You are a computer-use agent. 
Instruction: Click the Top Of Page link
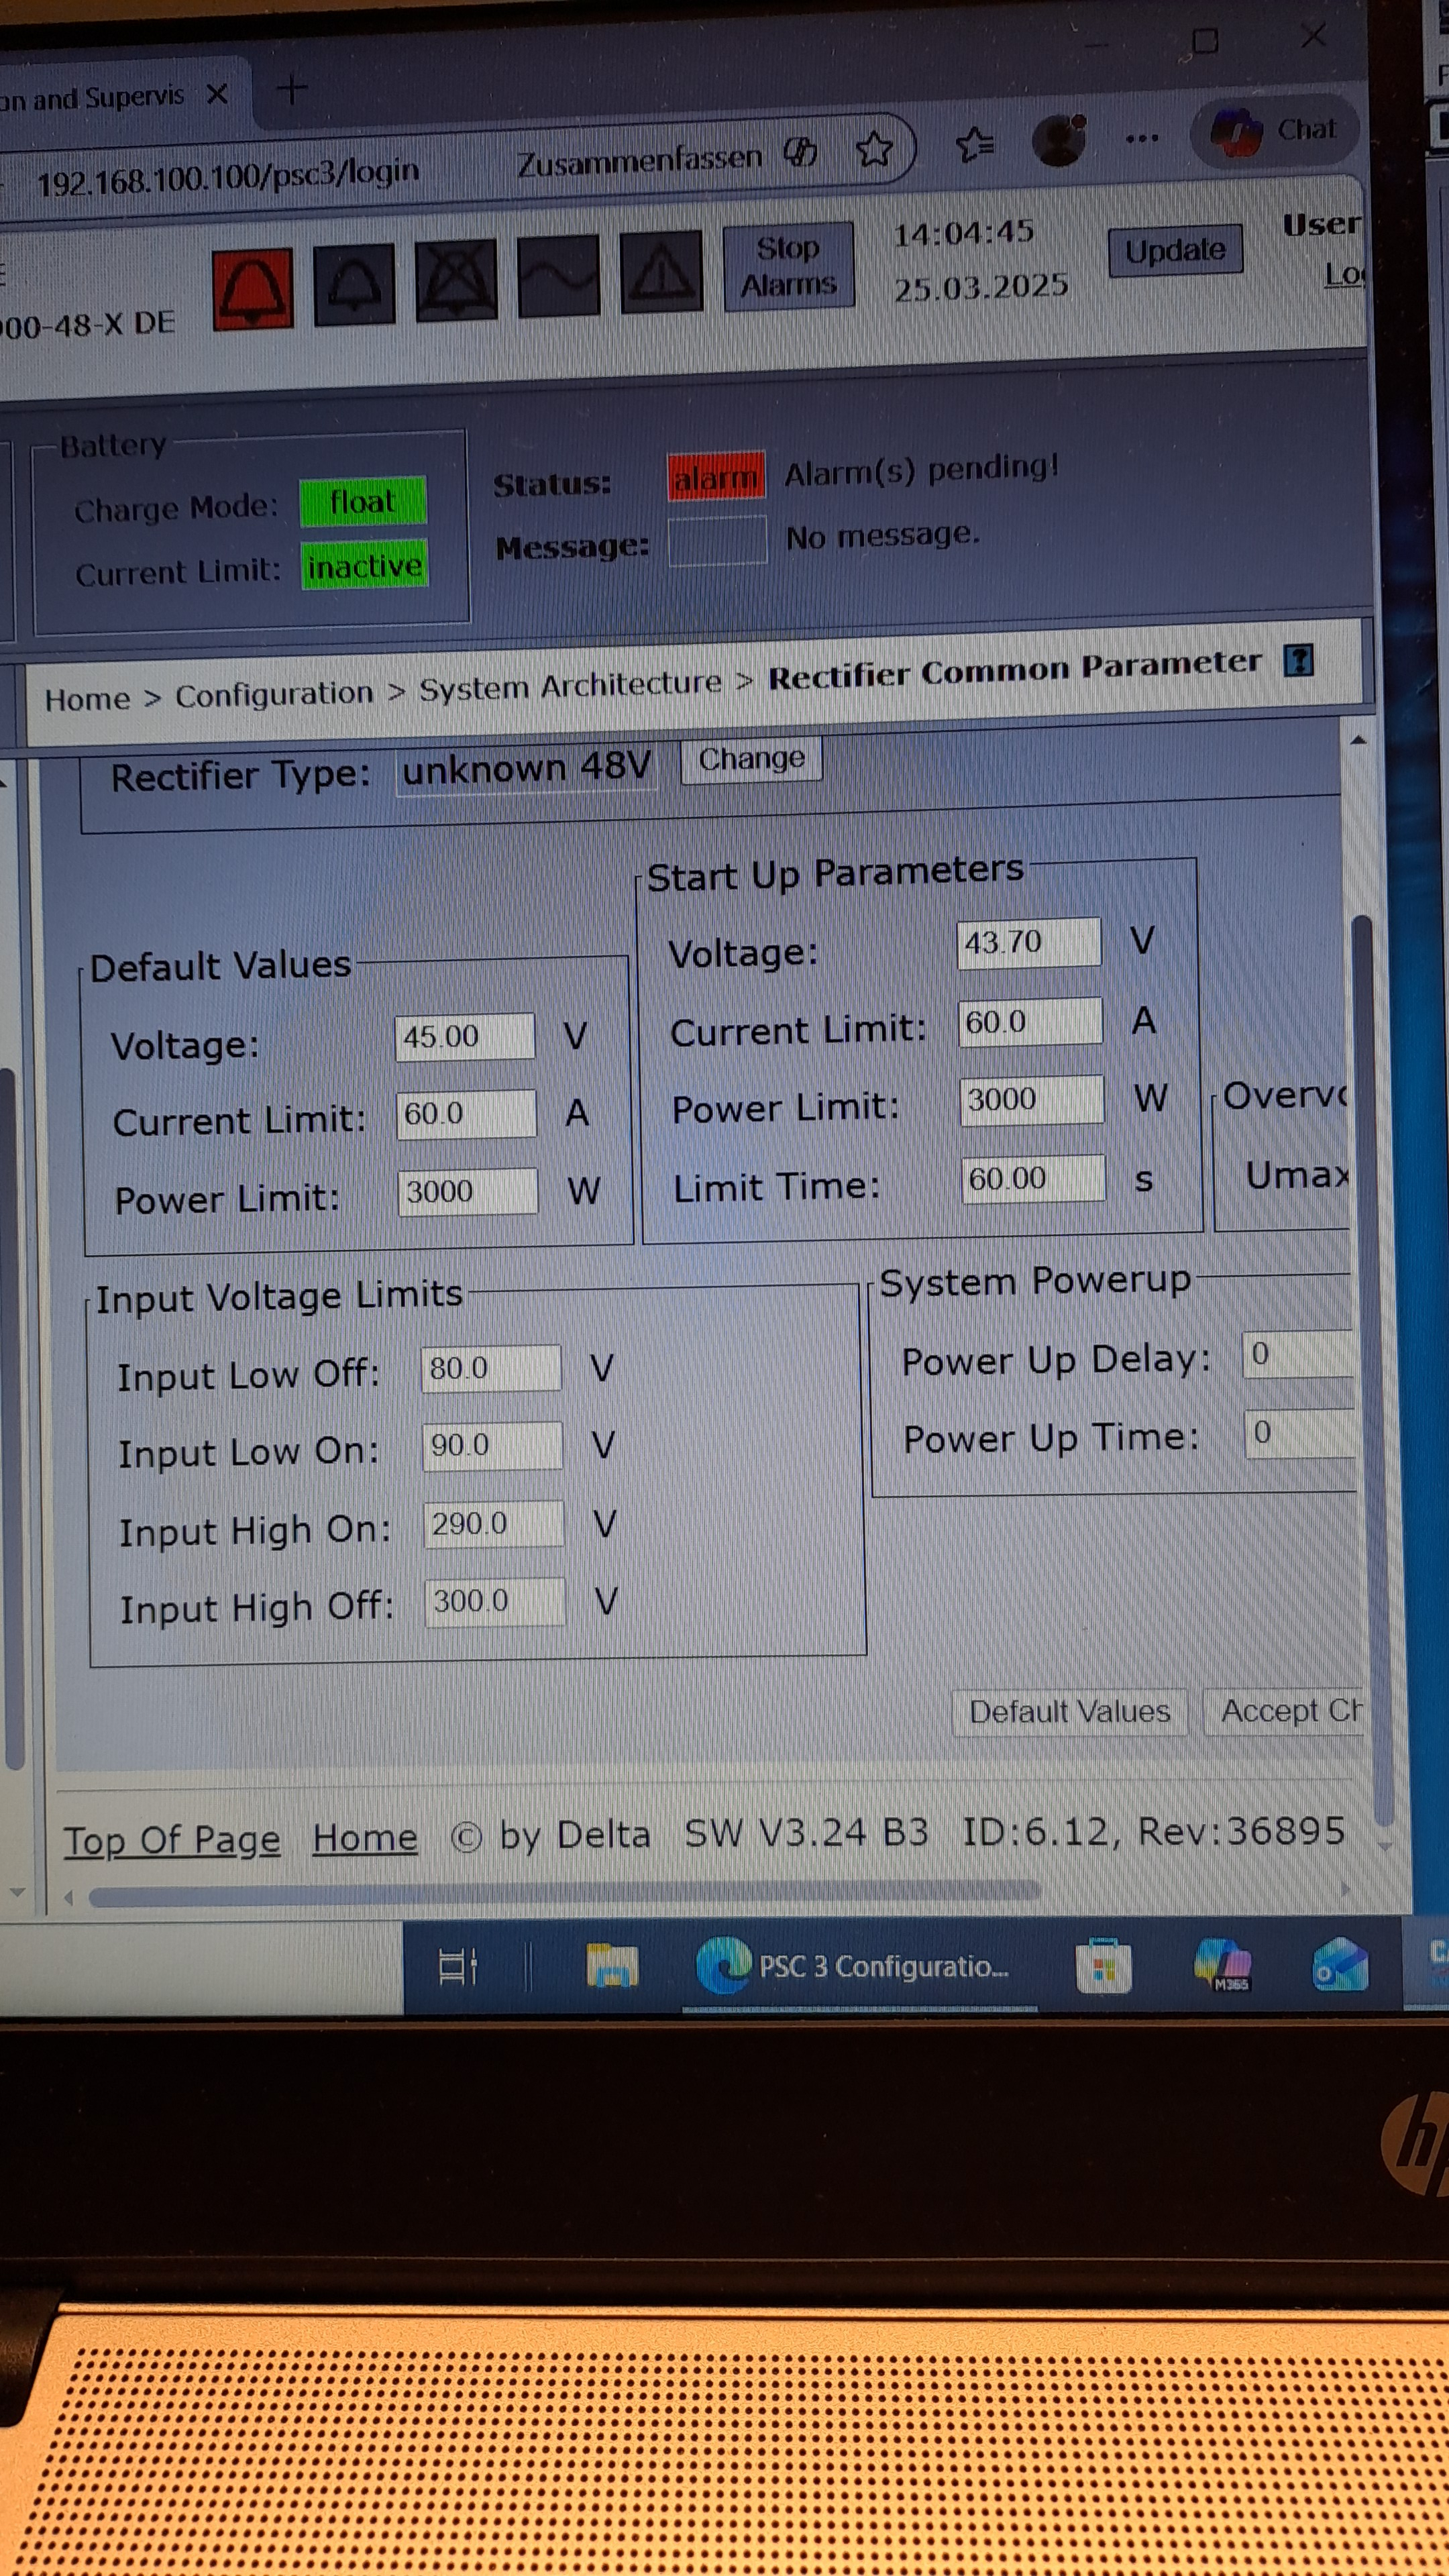tap(172, 1839)
